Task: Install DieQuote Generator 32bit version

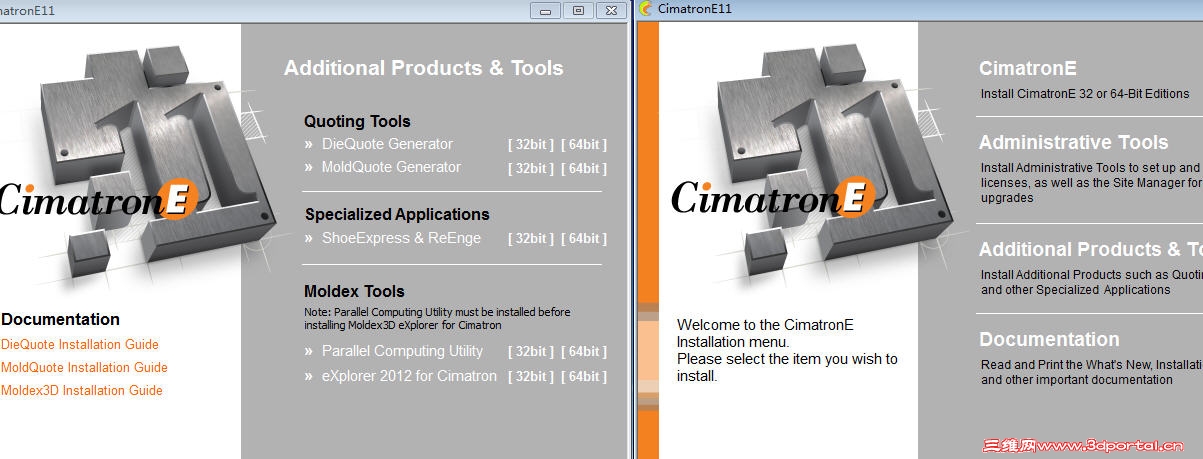Action: pos(530,144)
